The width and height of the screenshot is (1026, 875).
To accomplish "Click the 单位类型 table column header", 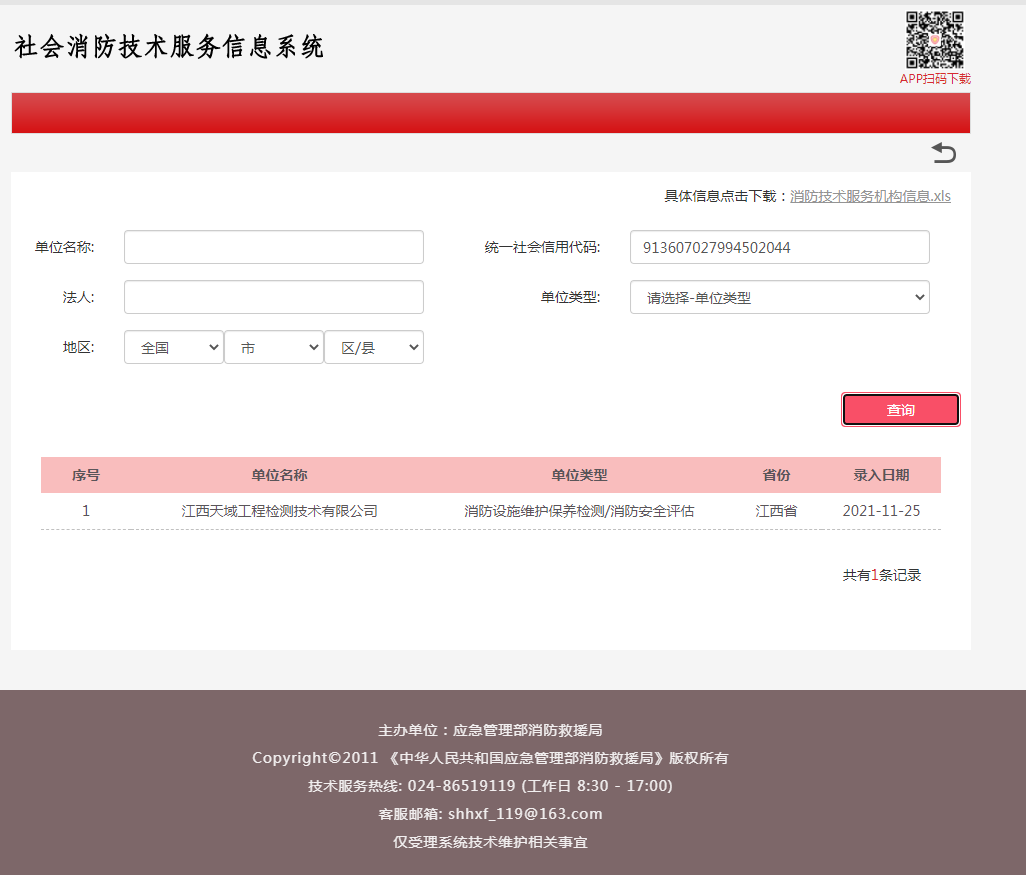I will 579,475.
